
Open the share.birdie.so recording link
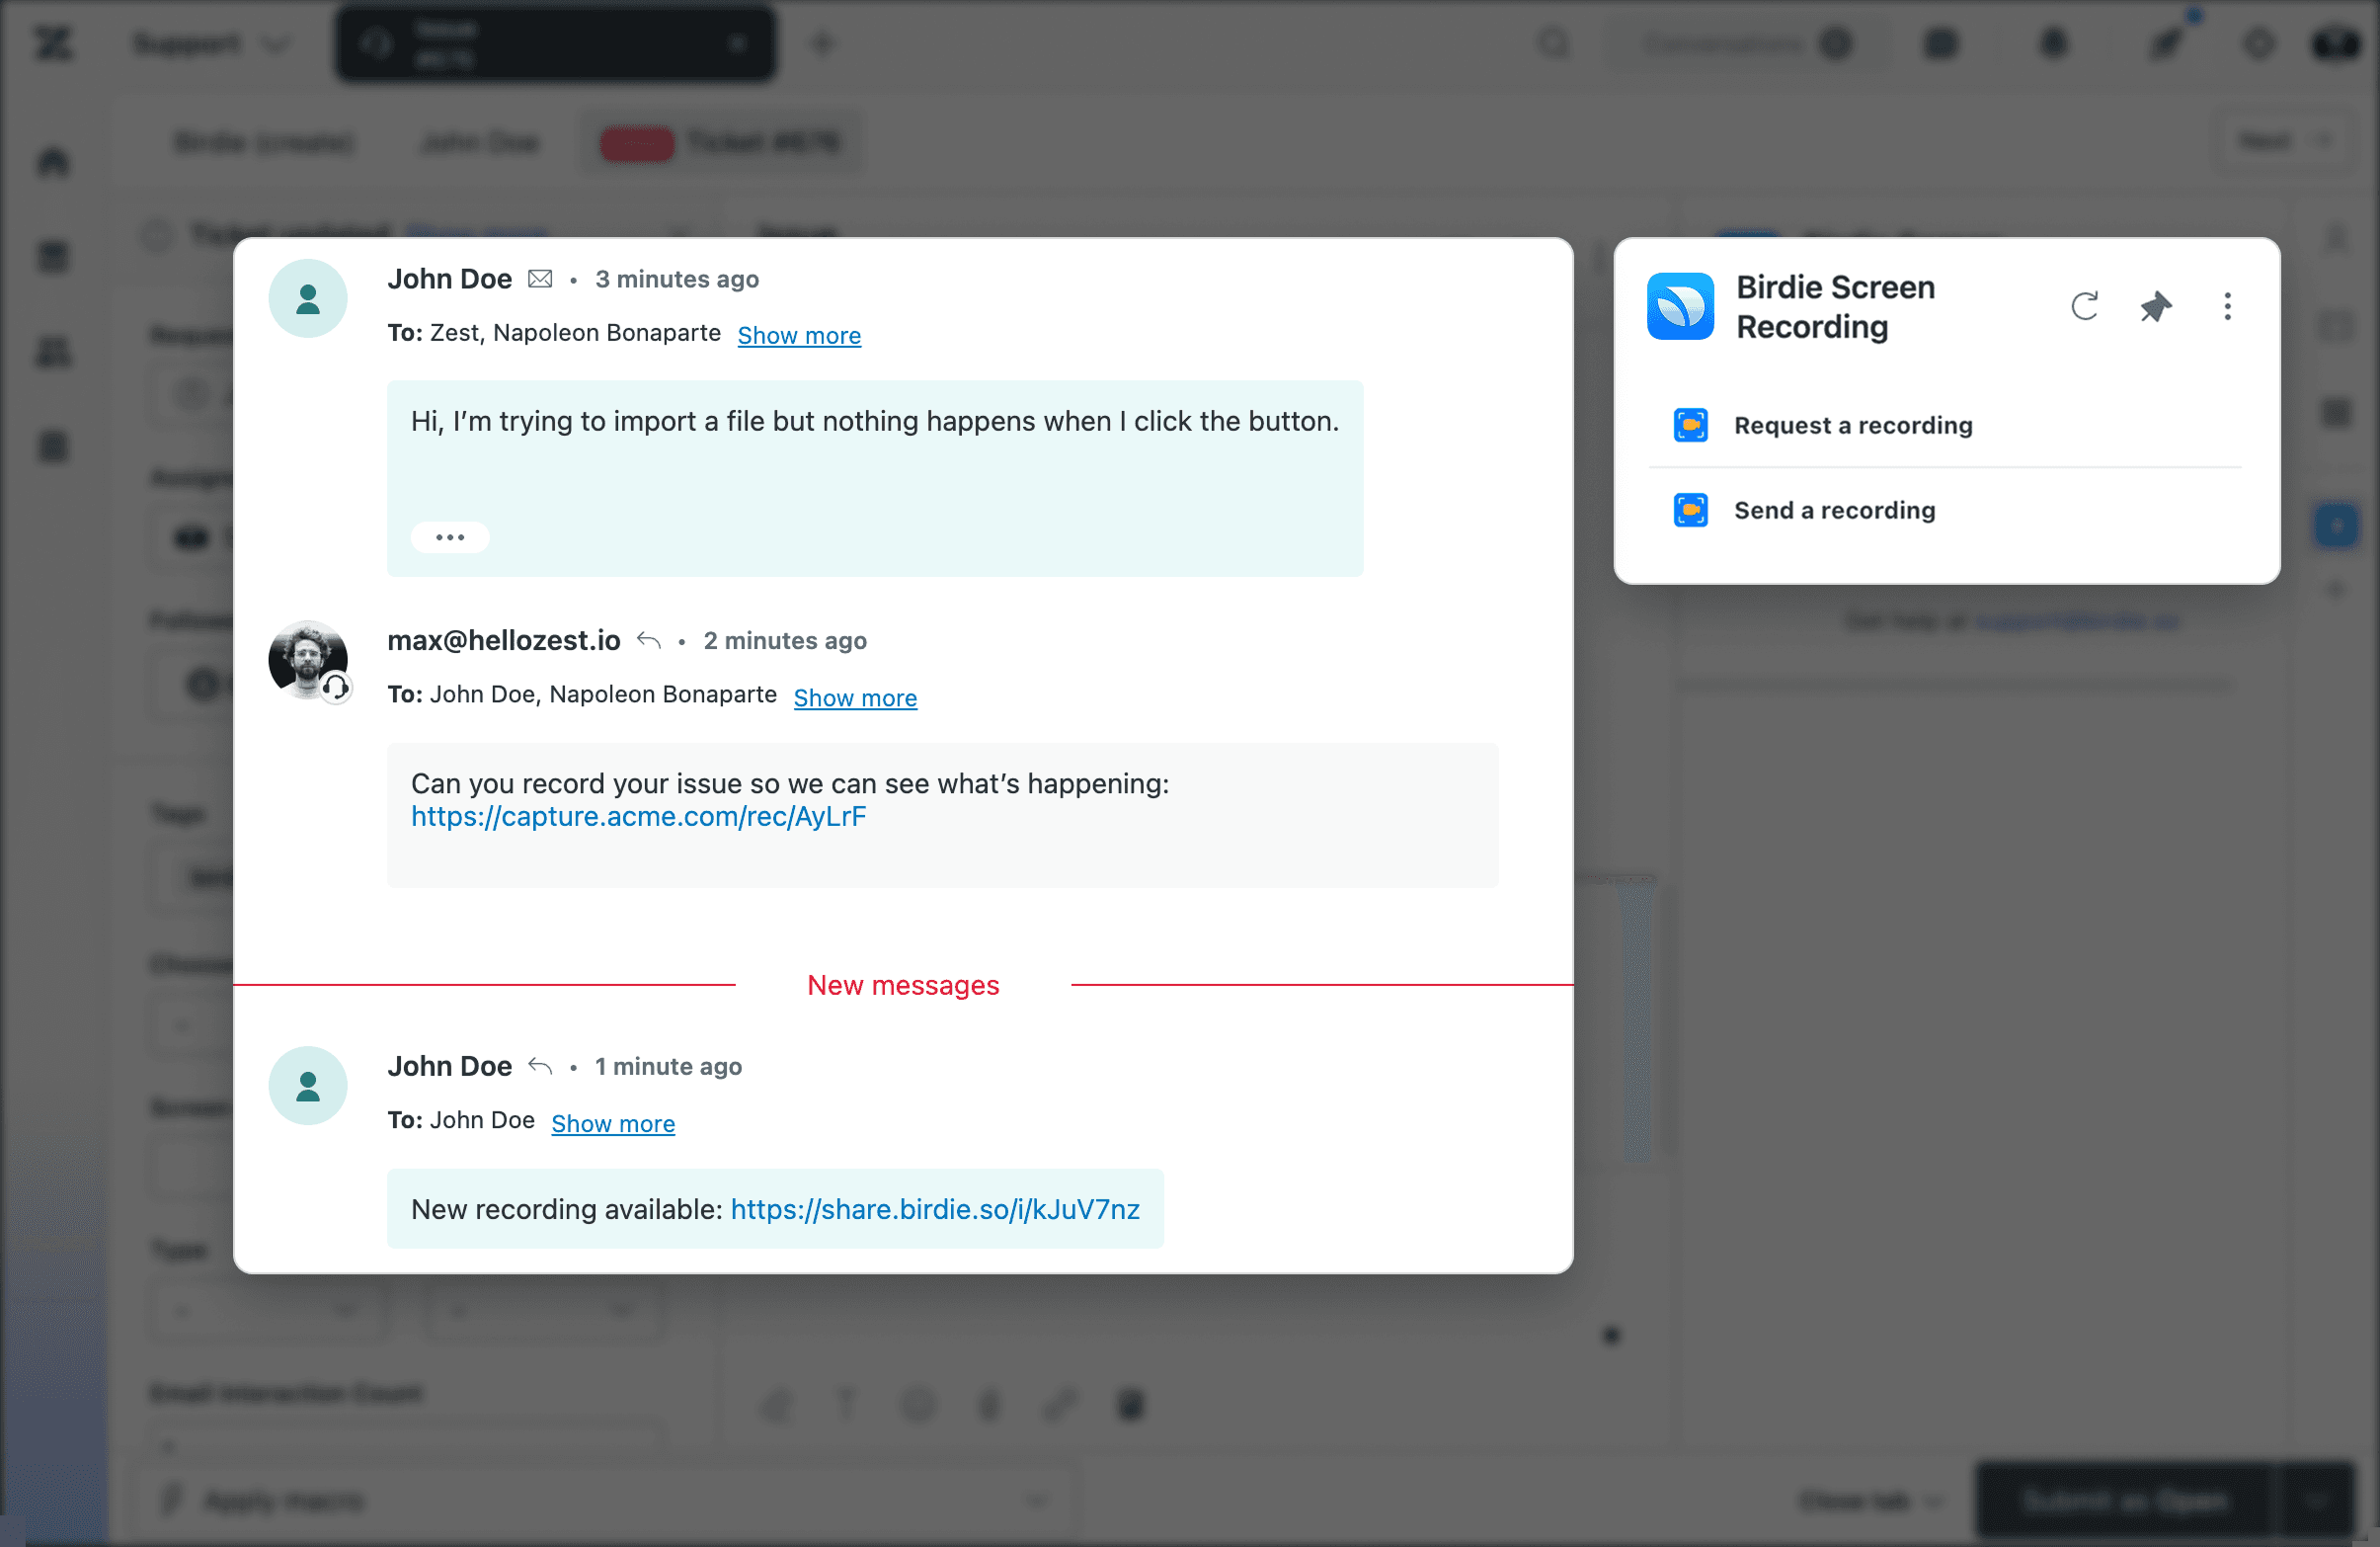pos(935,1209)
